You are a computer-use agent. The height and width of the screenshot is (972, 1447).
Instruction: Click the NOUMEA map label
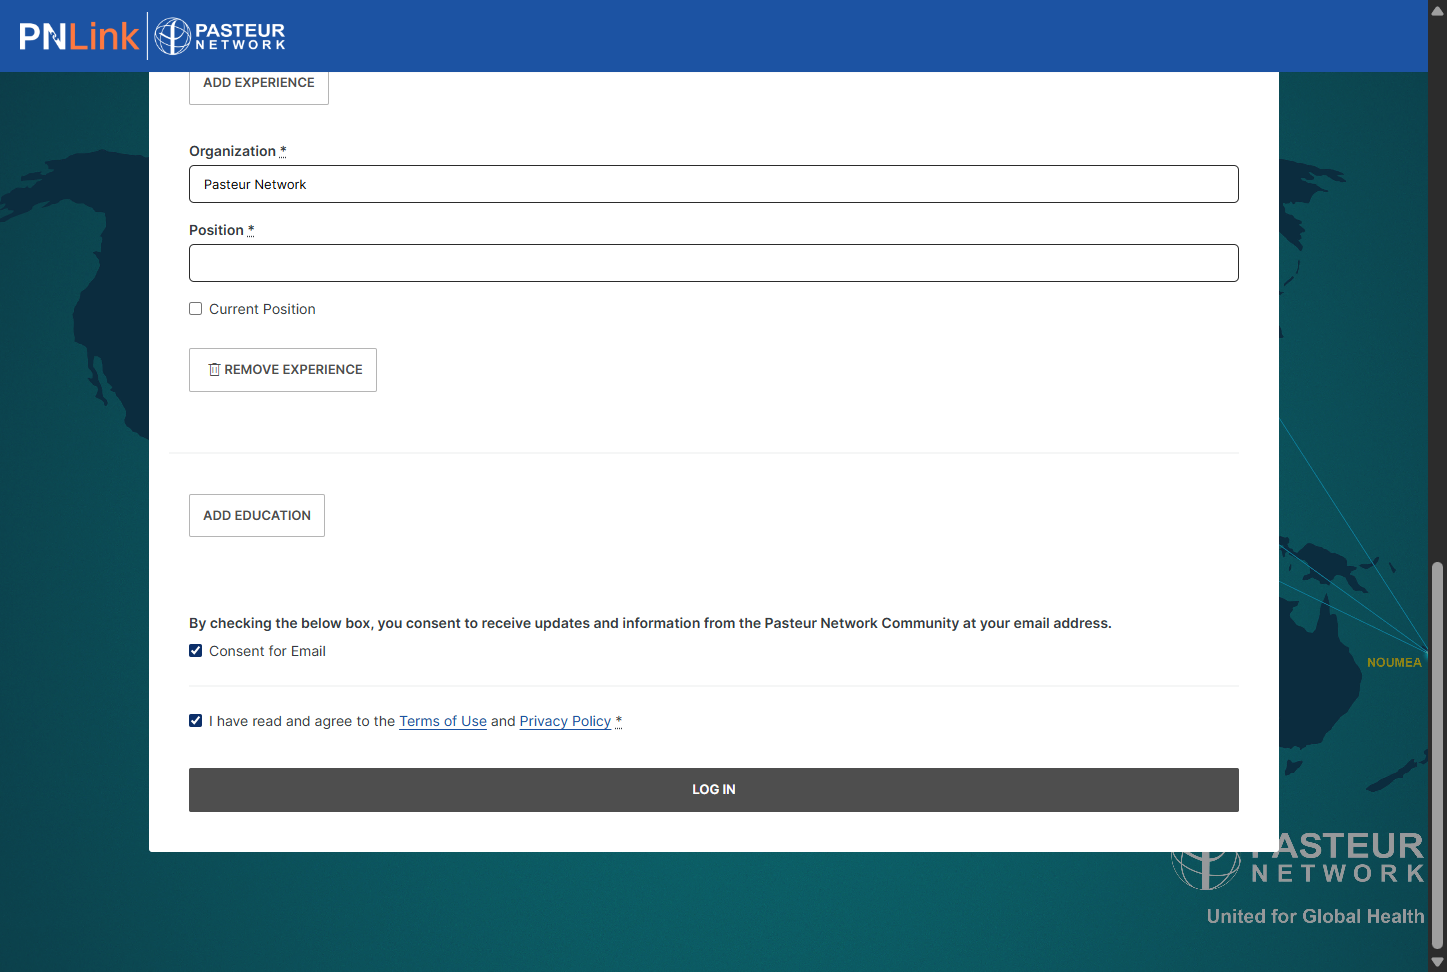click(x=1394, y=663)
